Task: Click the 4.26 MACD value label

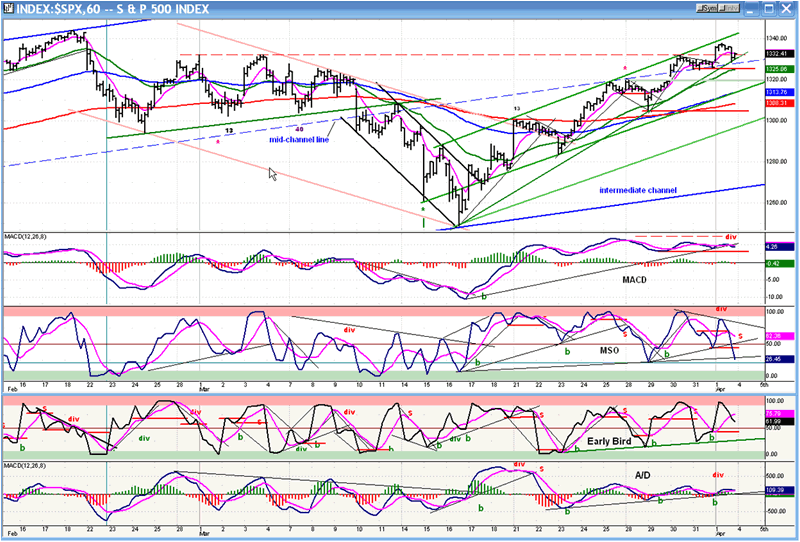Action: 780,247
